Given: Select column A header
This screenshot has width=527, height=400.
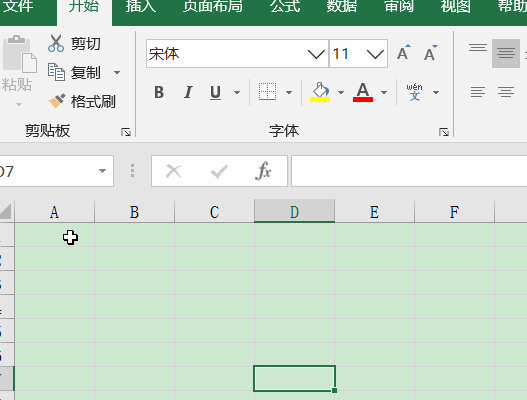Looking at the screenshot, I should tap(54, 211).
